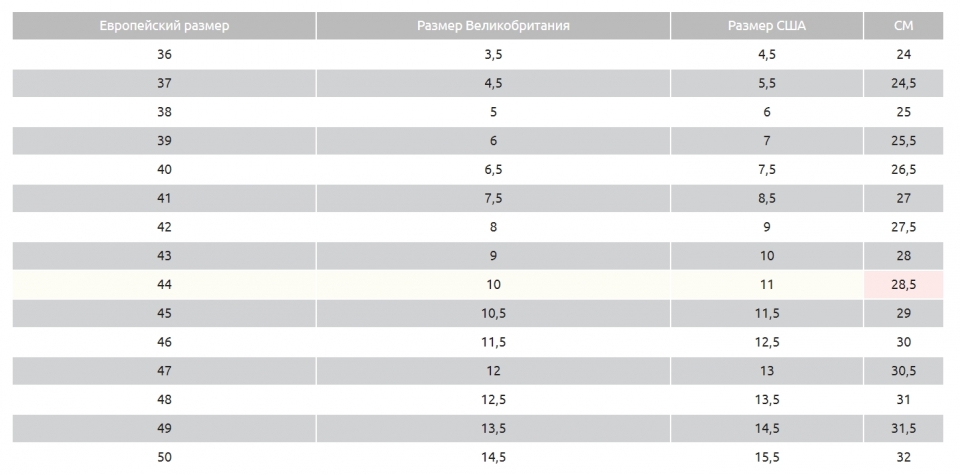Click UK size 14,5 cell

click(493, 457)
